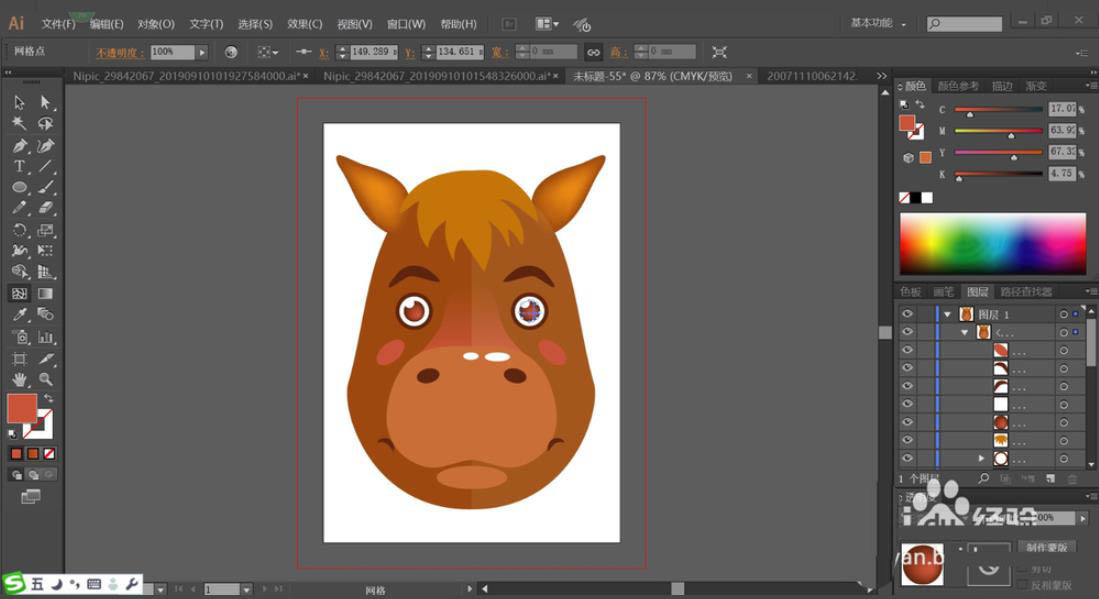Click the 不透明度 link in the control bar
Image resolution: width=1099 pixels, height=599 pixels.
pos(120,53)
